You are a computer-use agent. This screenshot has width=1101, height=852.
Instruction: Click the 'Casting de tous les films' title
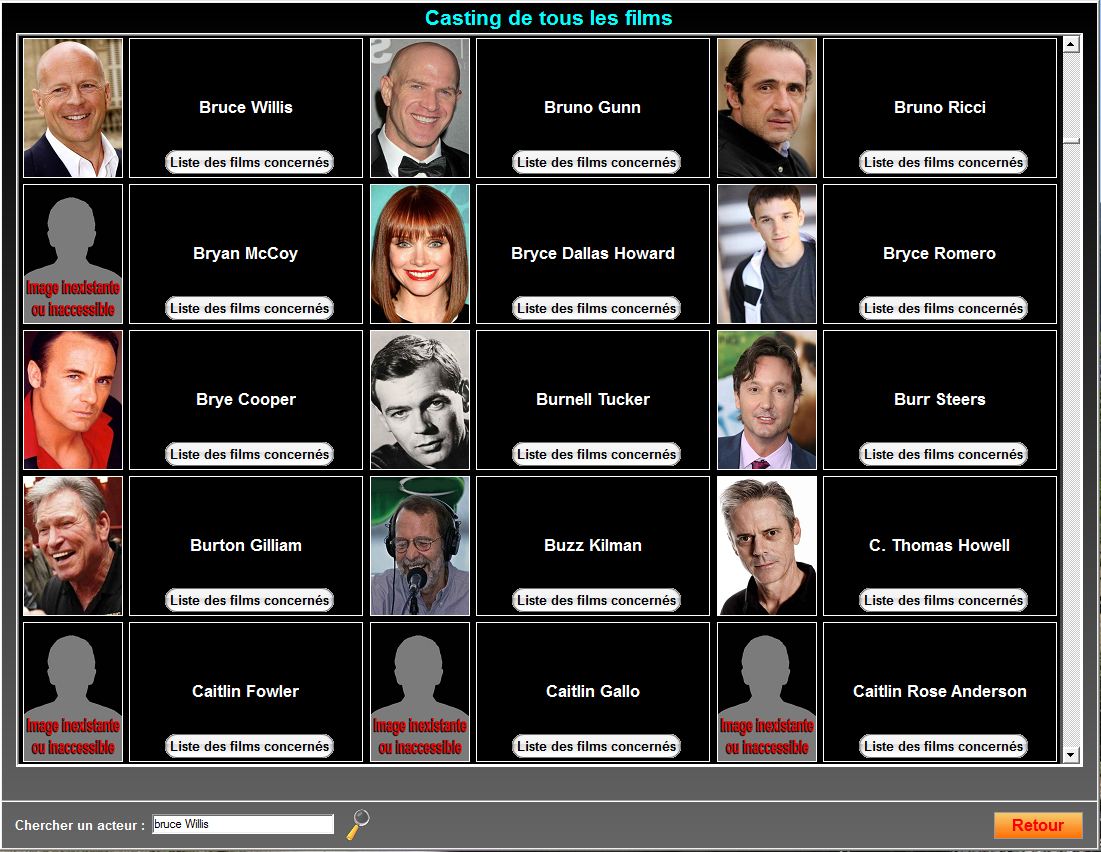coord(548,18)
